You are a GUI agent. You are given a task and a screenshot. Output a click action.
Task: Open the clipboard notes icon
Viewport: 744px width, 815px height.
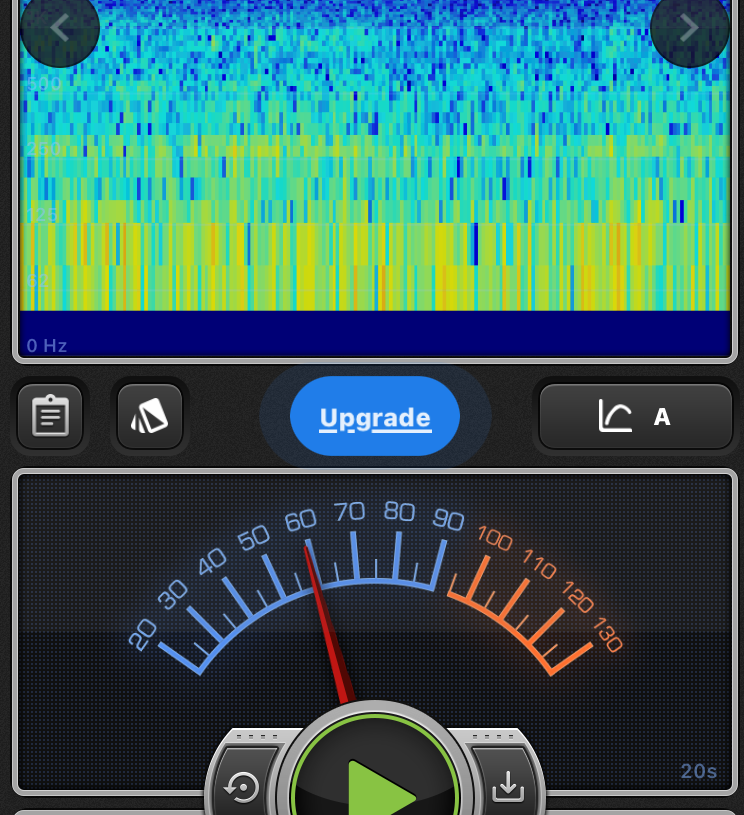[x=50, y=416]
